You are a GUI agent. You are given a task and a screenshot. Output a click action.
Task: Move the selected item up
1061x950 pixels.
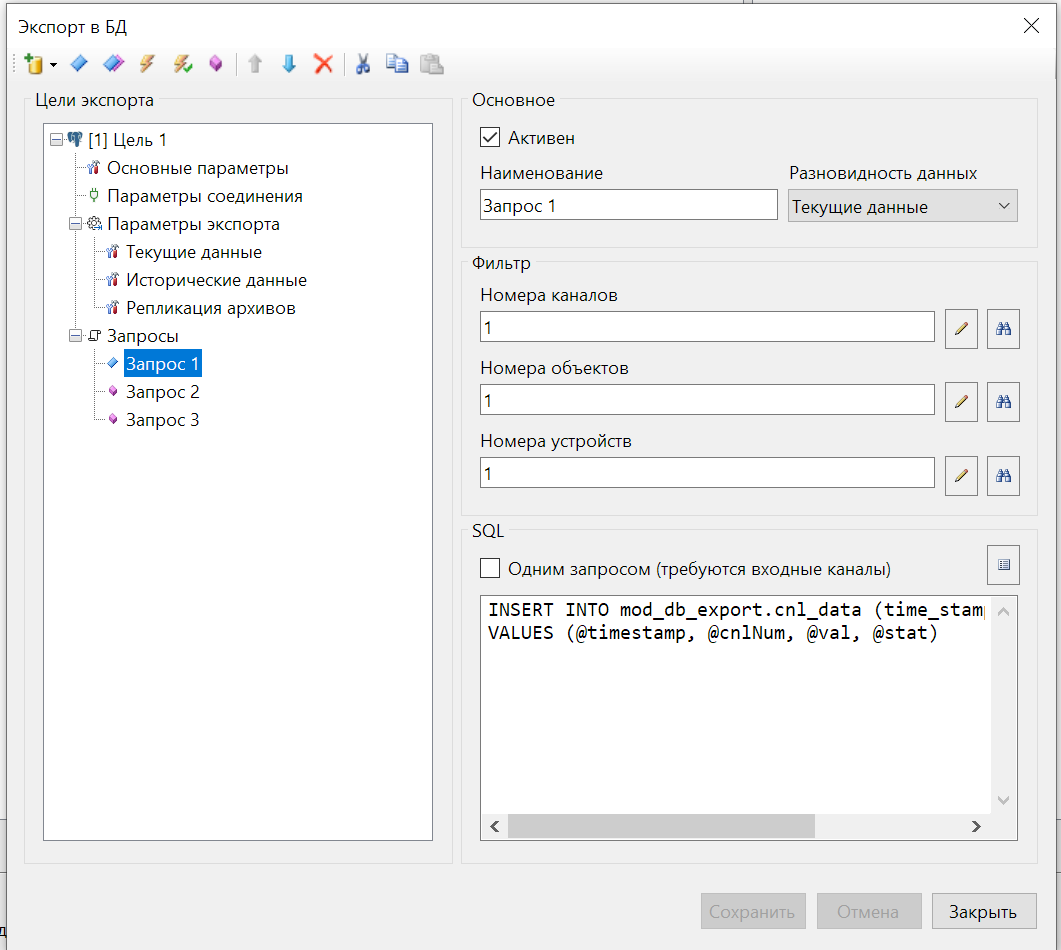[255, 64]
